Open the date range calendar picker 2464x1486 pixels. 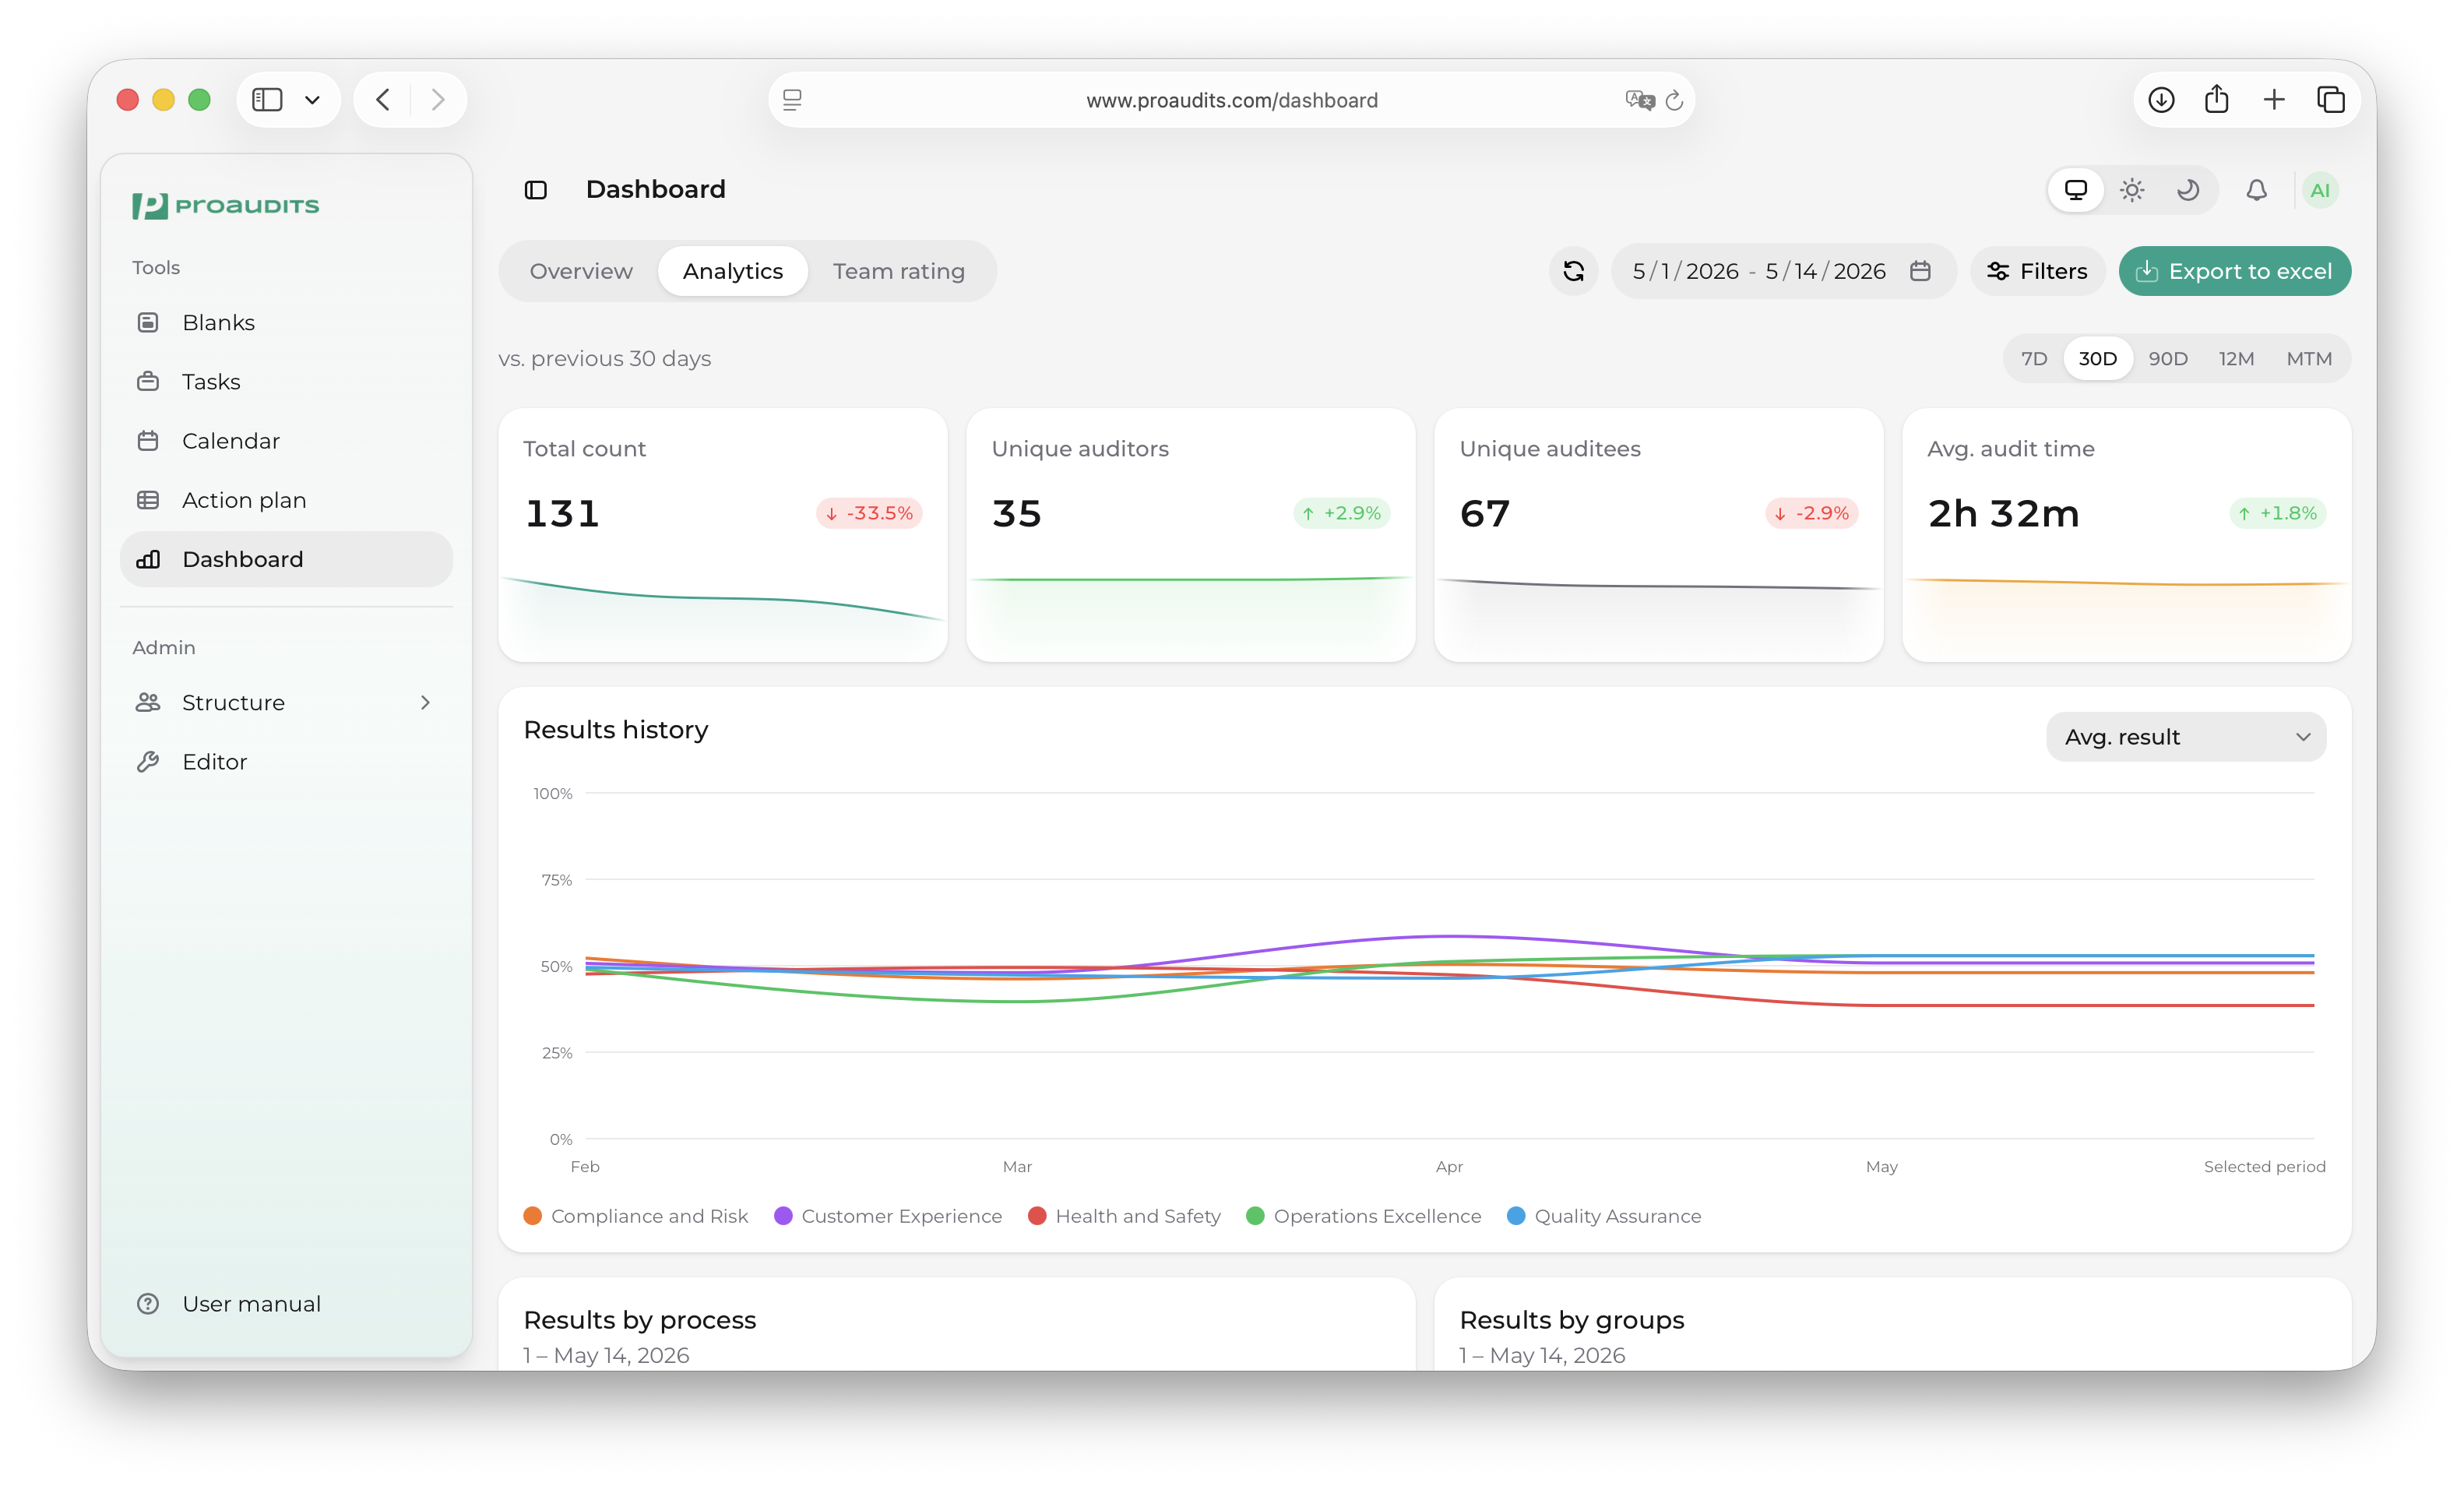pyautogui.click(x=1919, y=271)
